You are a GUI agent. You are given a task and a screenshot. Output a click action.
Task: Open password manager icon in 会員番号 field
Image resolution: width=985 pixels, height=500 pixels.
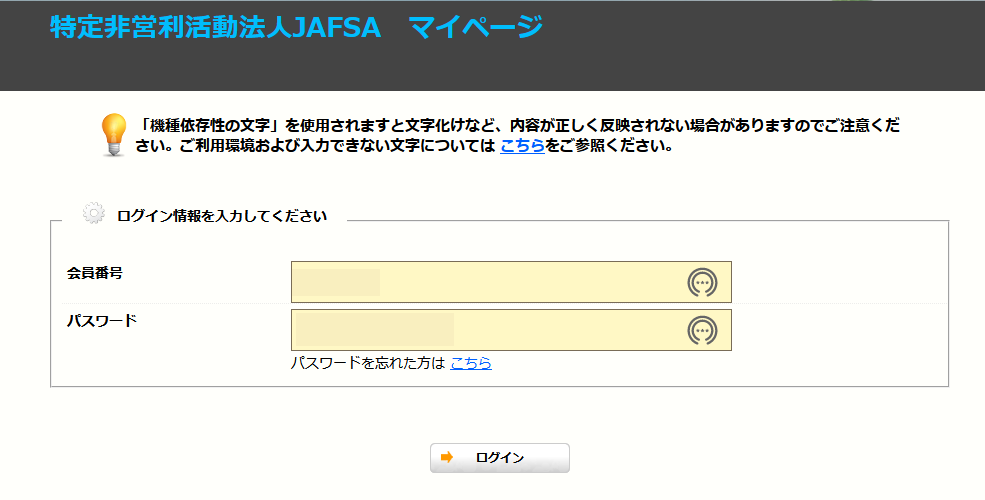pyautogui.click(x=702, y=283)
